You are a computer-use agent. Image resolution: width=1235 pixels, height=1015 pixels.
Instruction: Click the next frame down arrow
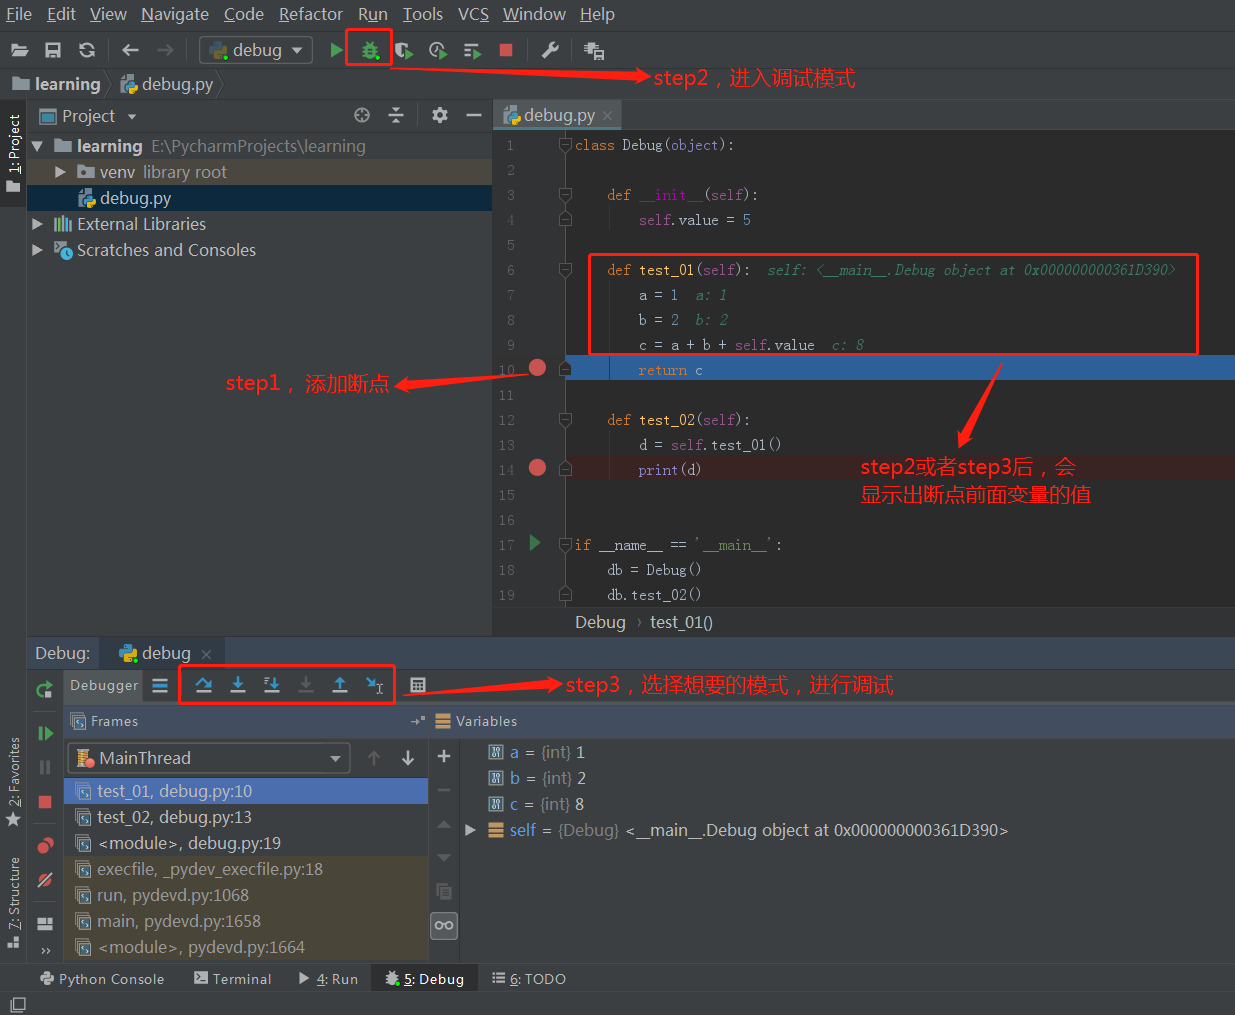(x=408, y=758)
